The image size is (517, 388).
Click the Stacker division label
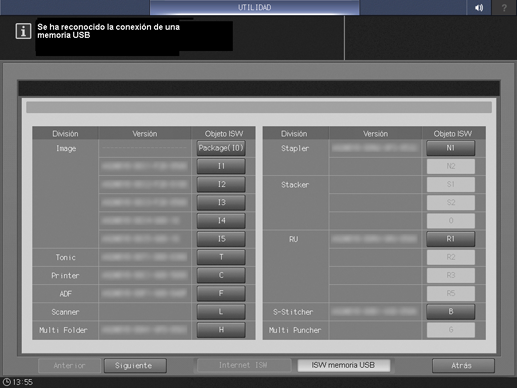pyautogui.click(x=295, y=185)
